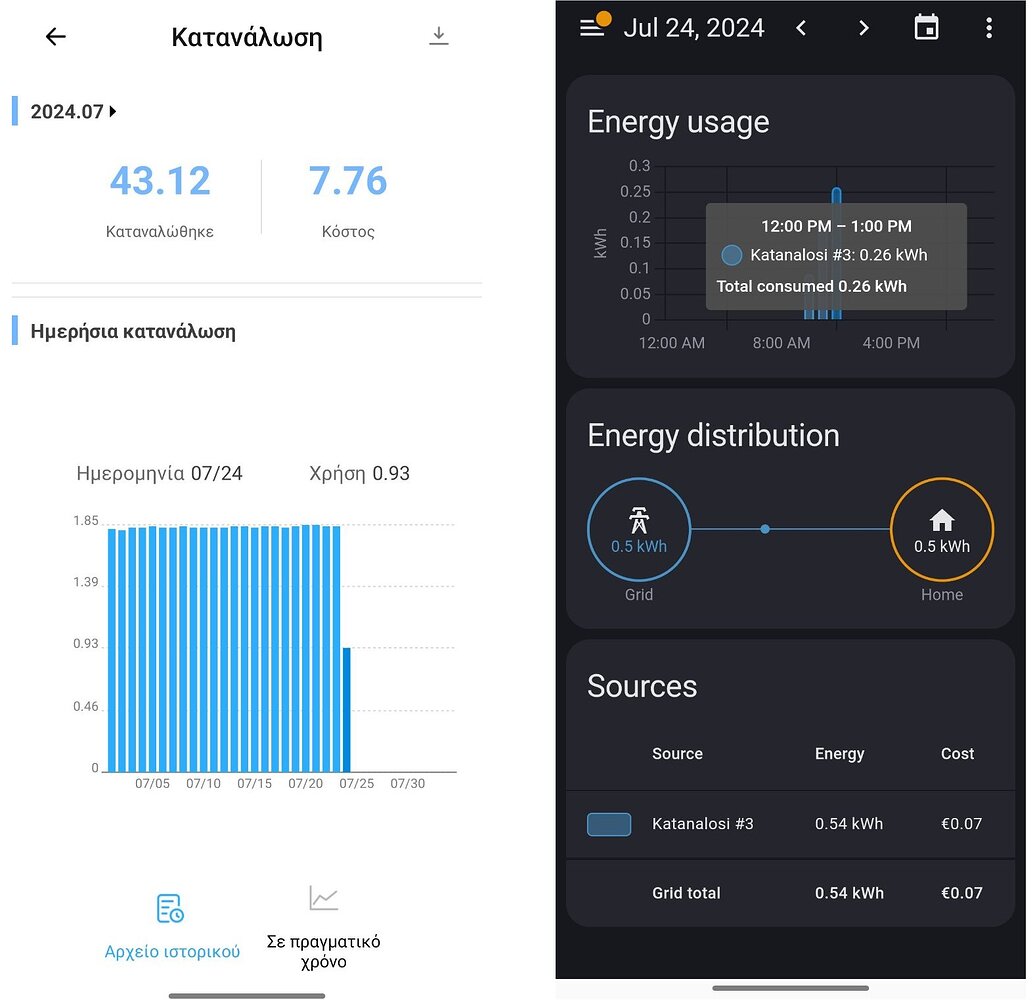This screenshot has width=1034, height=1000.
Task: Go to next day with right chevron
Action: 863,28
